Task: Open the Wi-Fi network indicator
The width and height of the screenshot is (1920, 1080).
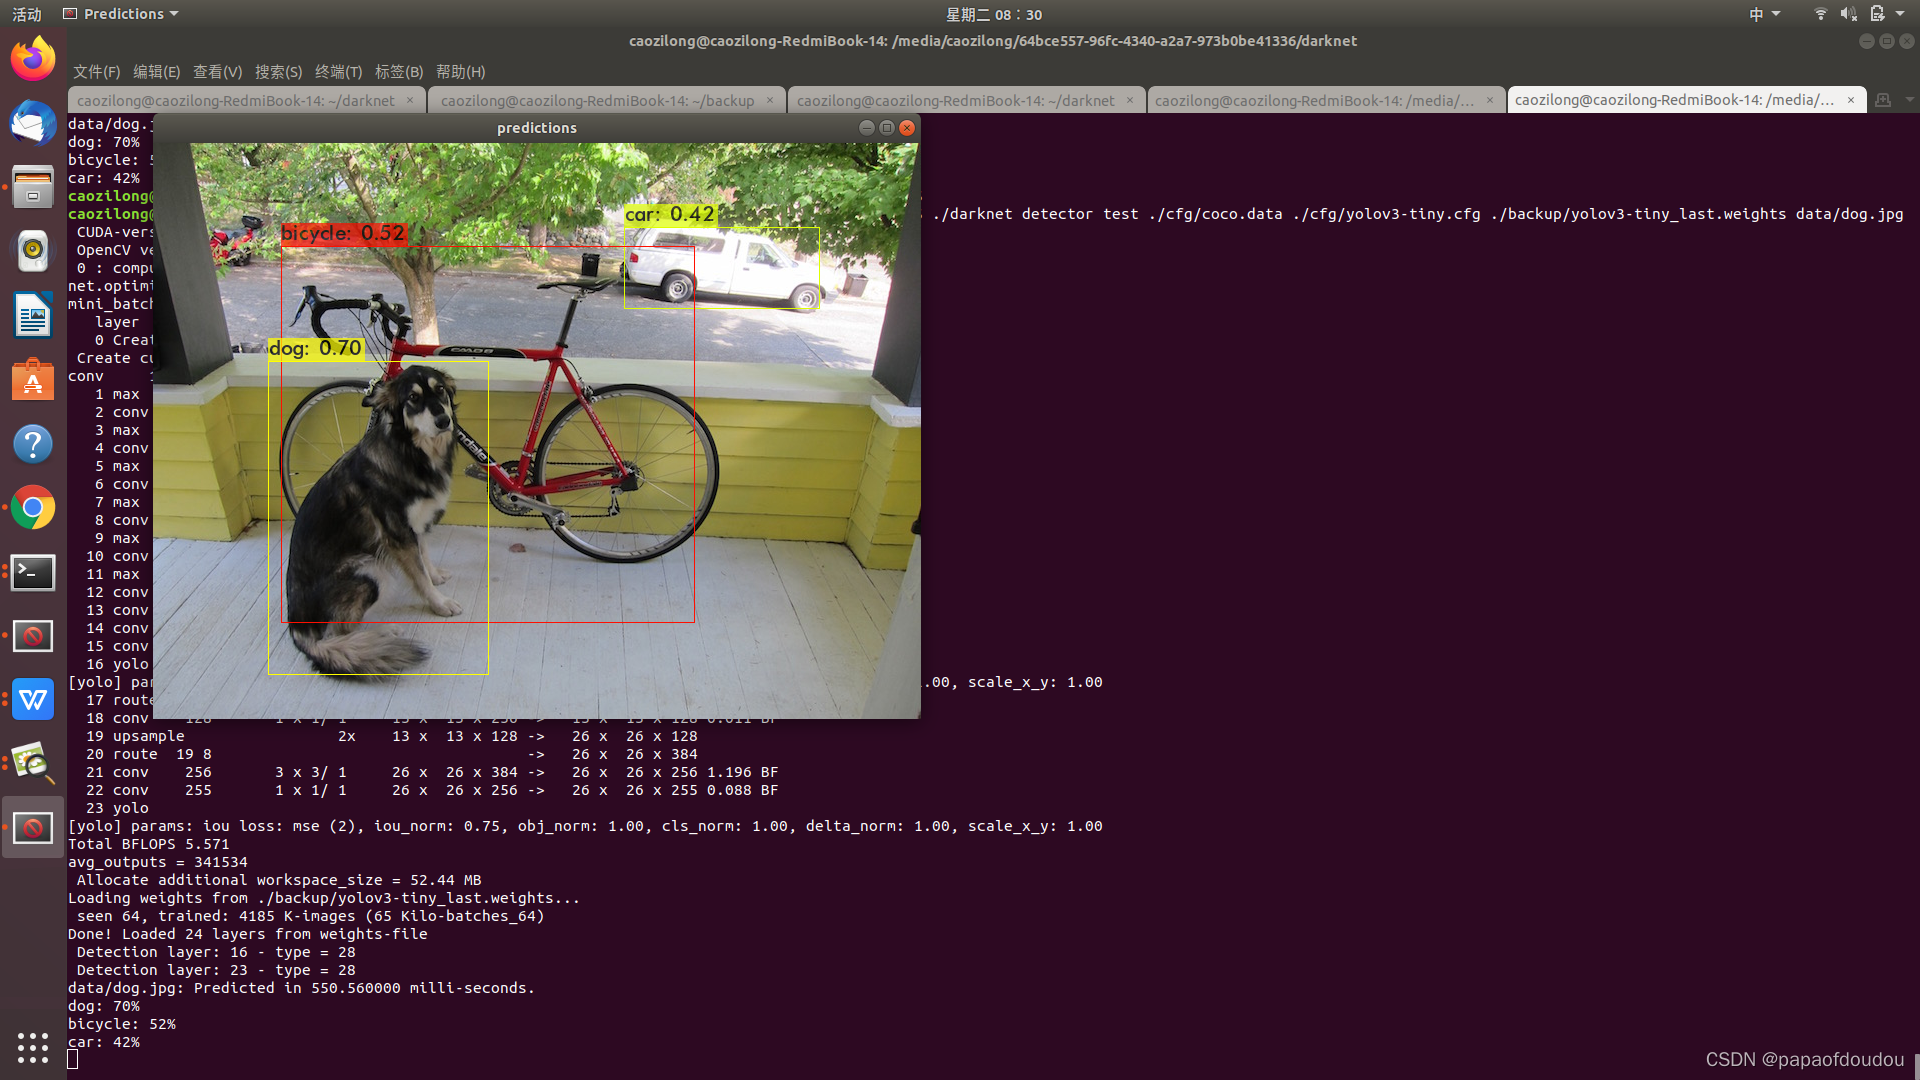Action: click(x=1820, y=14)
